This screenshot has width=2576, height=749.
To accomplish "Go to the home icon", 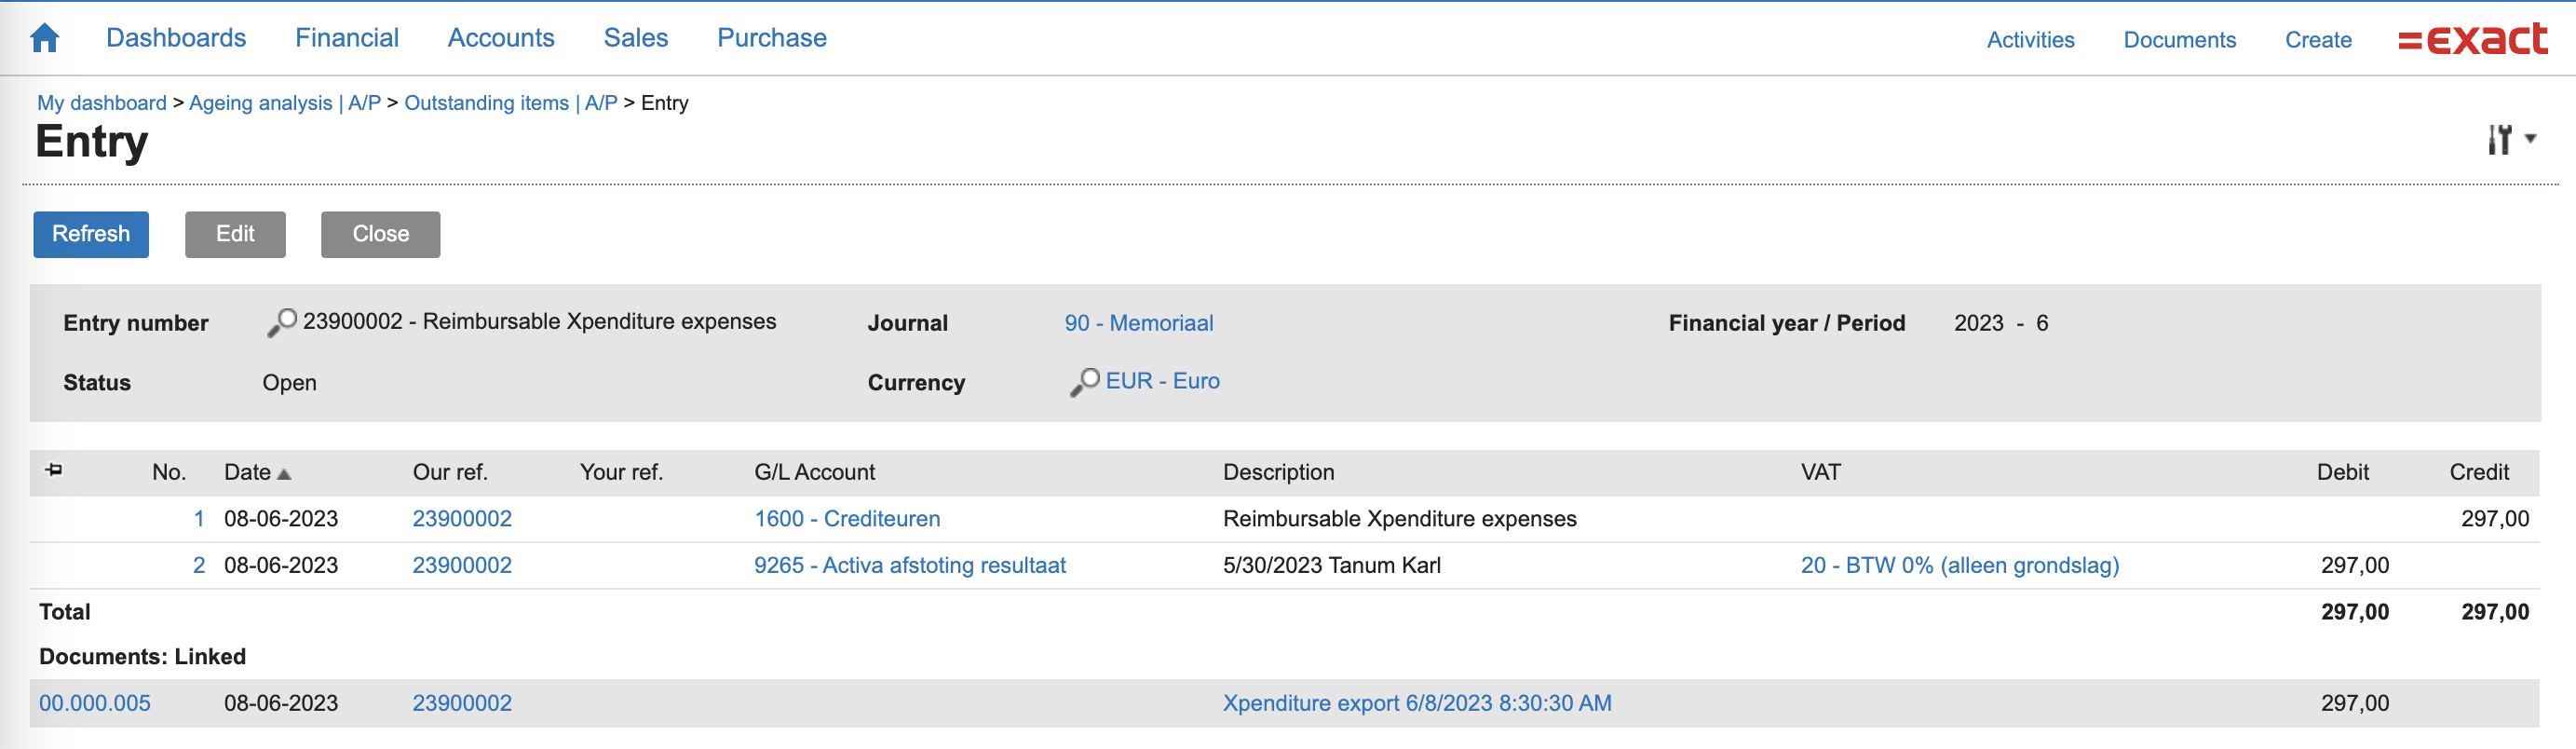I will [45, 38].
